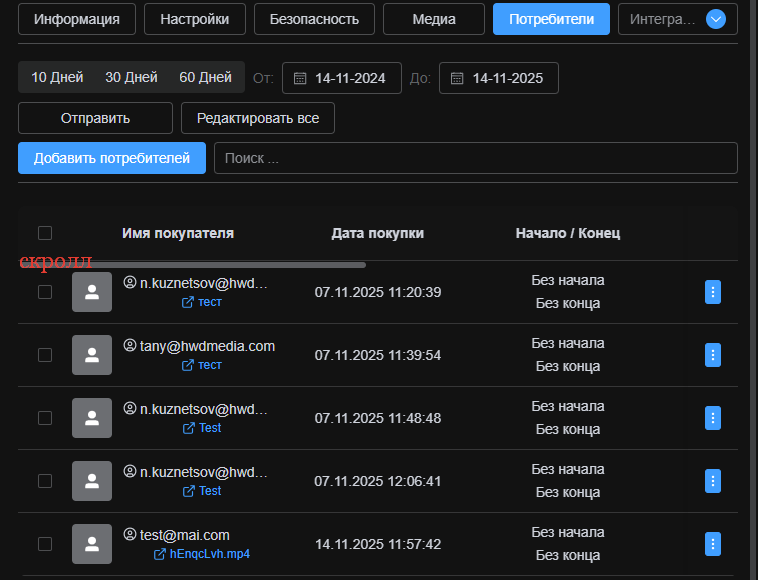This screenshot has height=580, width=758.
Task: Click the date 07.11.2025 11:20:39
Action: [378, 292]
